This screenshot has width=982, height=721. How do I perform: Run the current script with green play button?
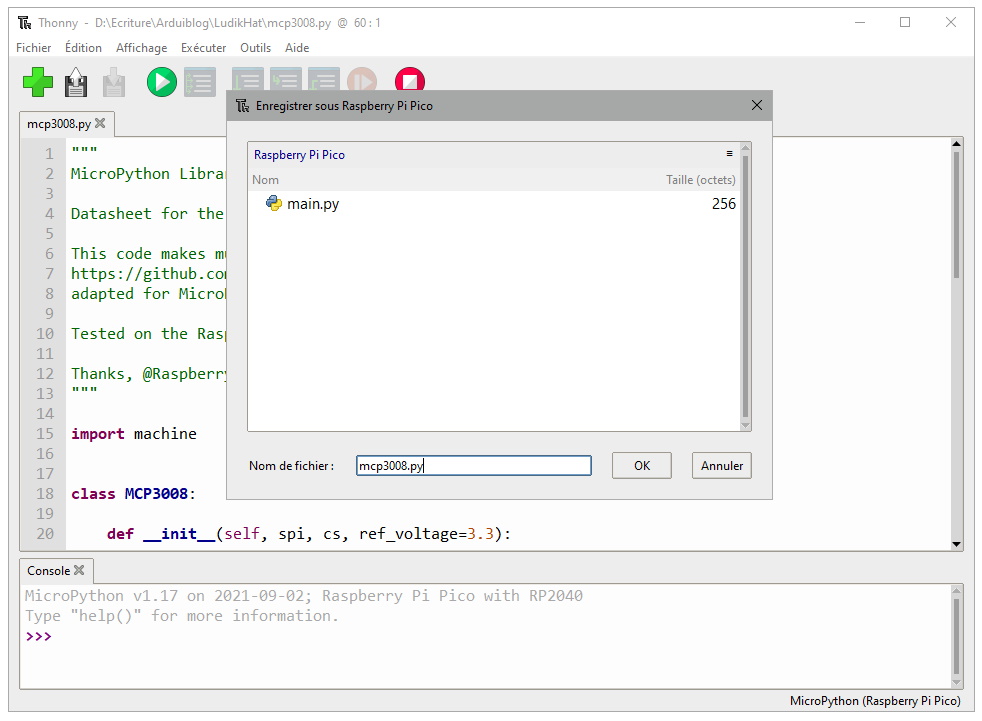[161, 82]
